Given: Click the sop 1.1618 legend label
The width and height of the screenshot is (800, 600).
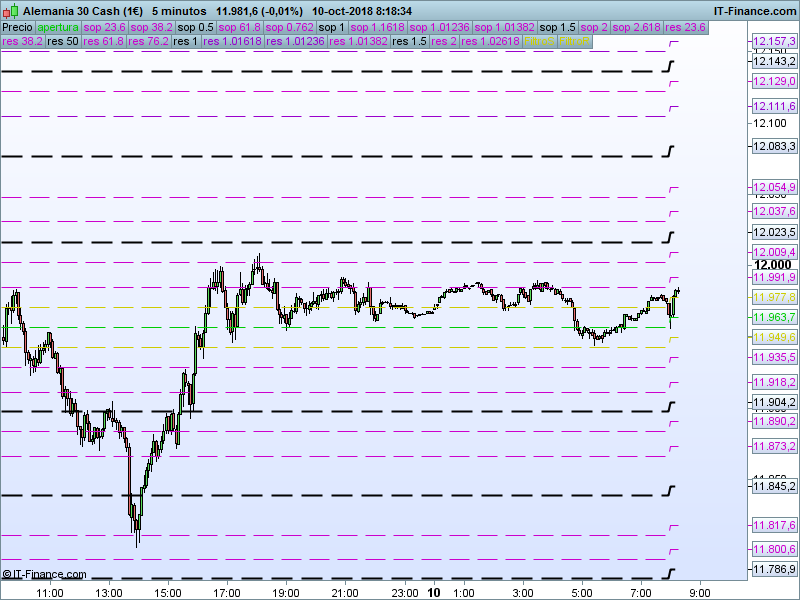Looking at the screenshot, I should tap(378, 28).
